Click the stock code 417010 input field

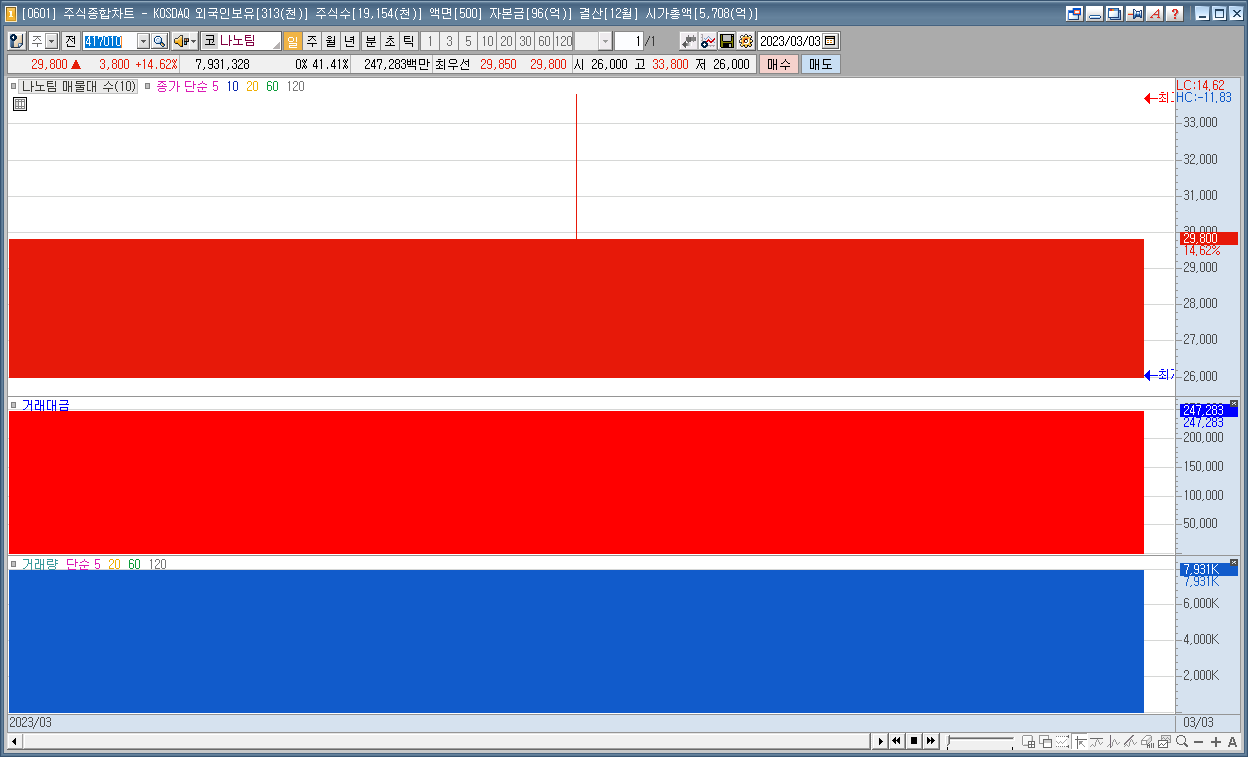(108, 41)
